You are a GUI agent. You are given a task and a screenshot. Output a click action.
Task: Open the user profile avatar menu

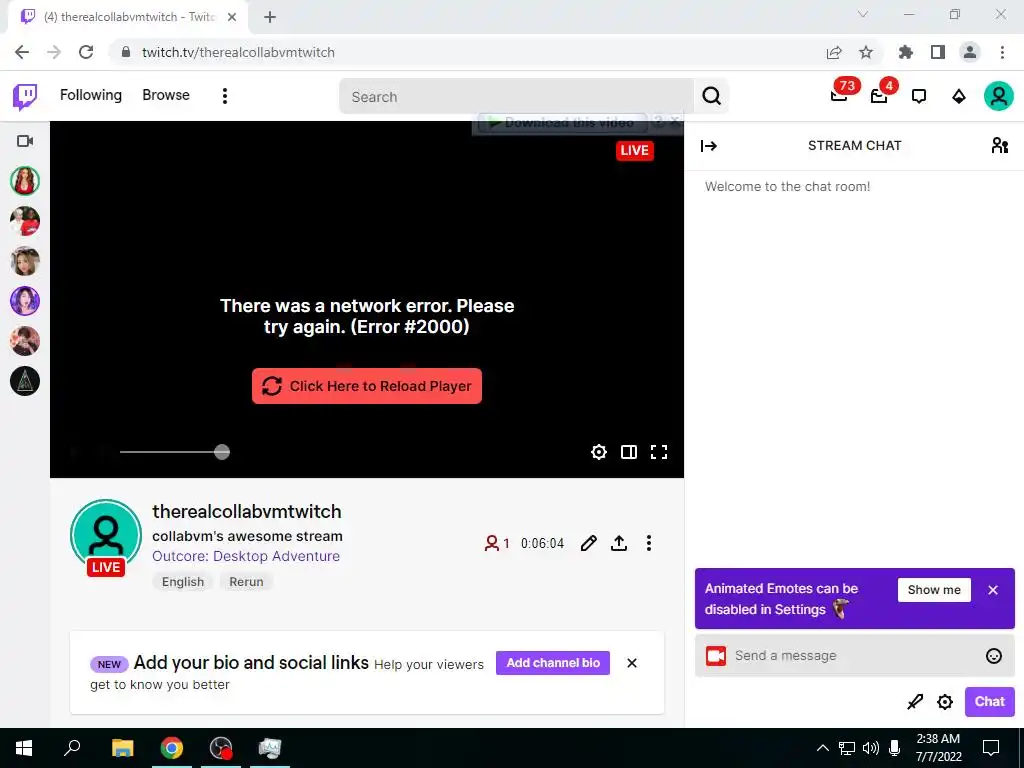click(999, 96)
